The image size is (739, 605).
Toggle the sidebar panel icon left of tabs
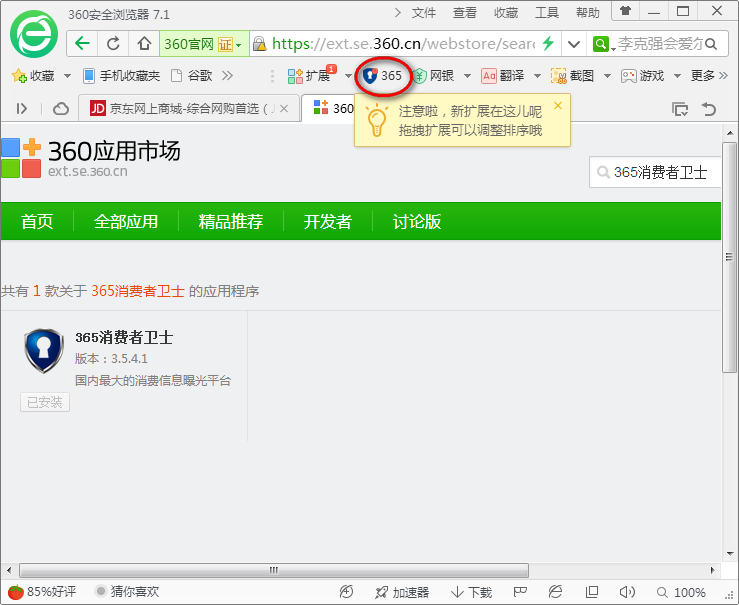pos(21,109)
